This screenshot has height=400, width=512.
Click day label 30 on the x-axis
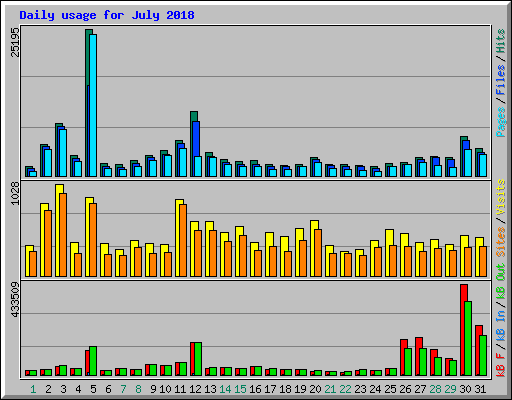coord(465,389)
